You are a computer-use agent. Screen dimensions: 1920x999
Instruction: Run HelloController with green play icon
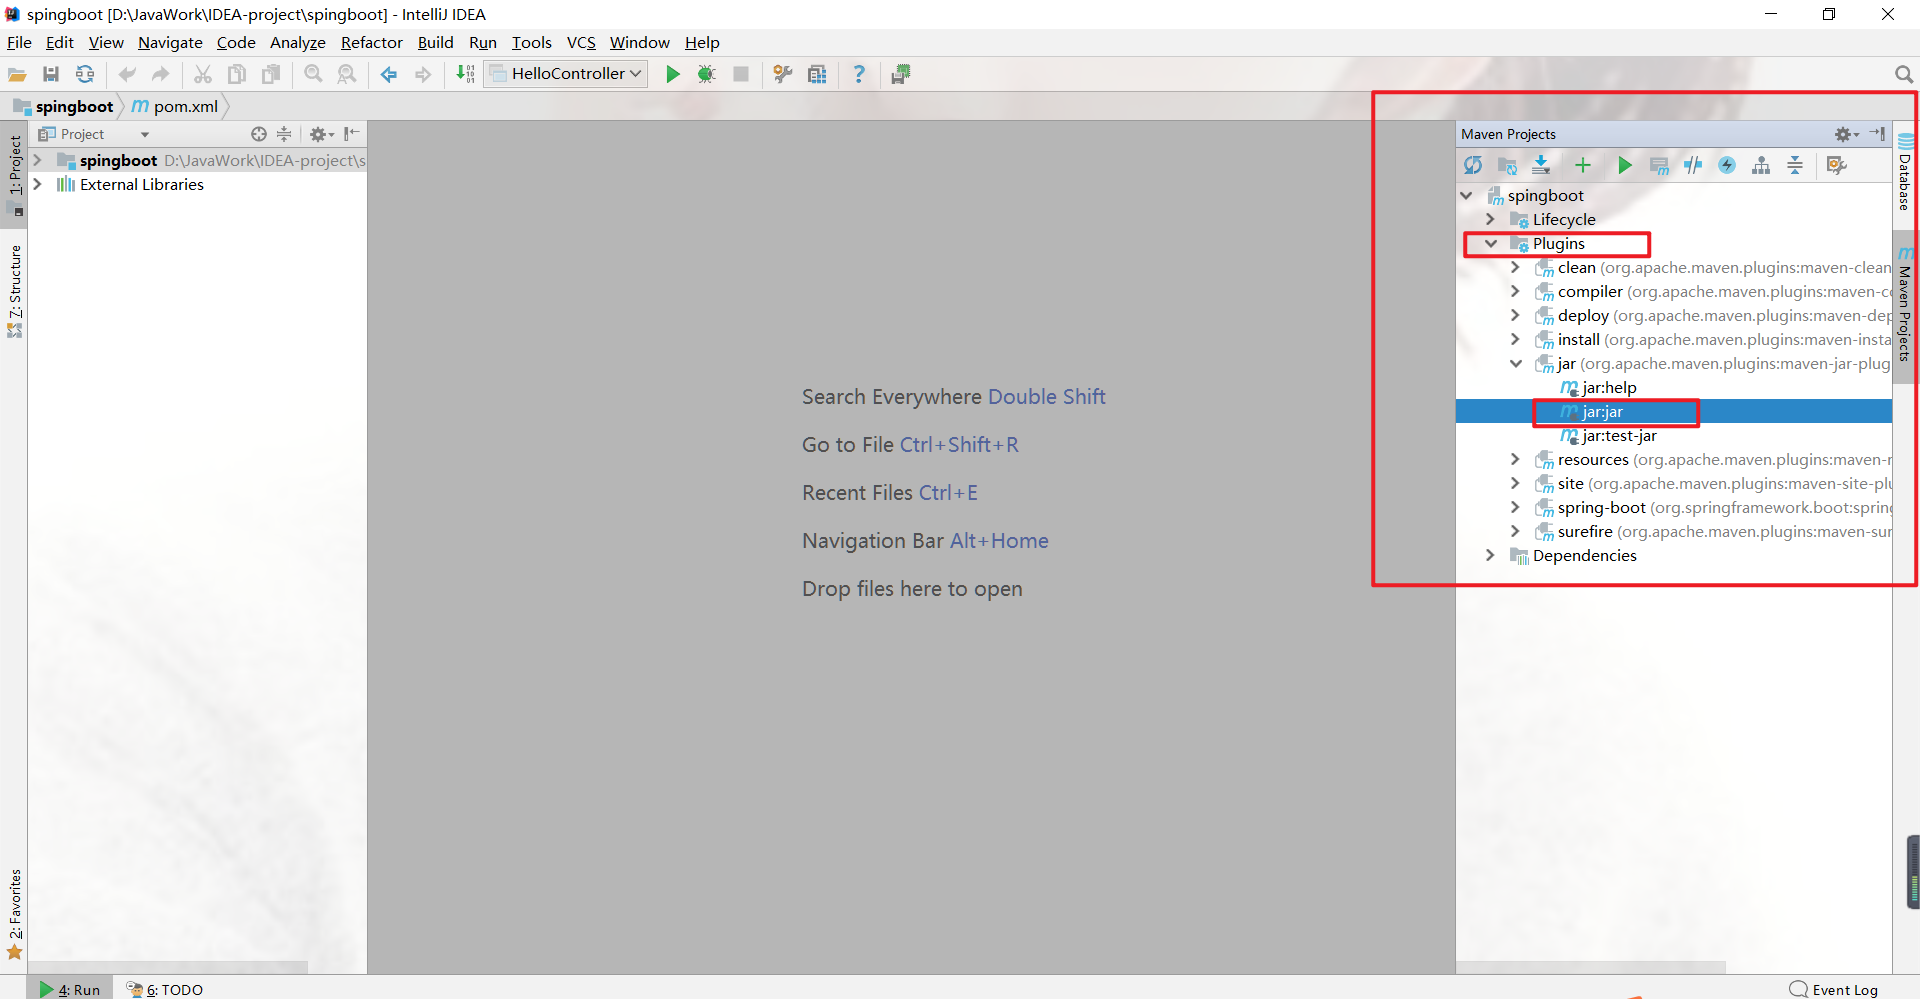(x=673, y=74)
